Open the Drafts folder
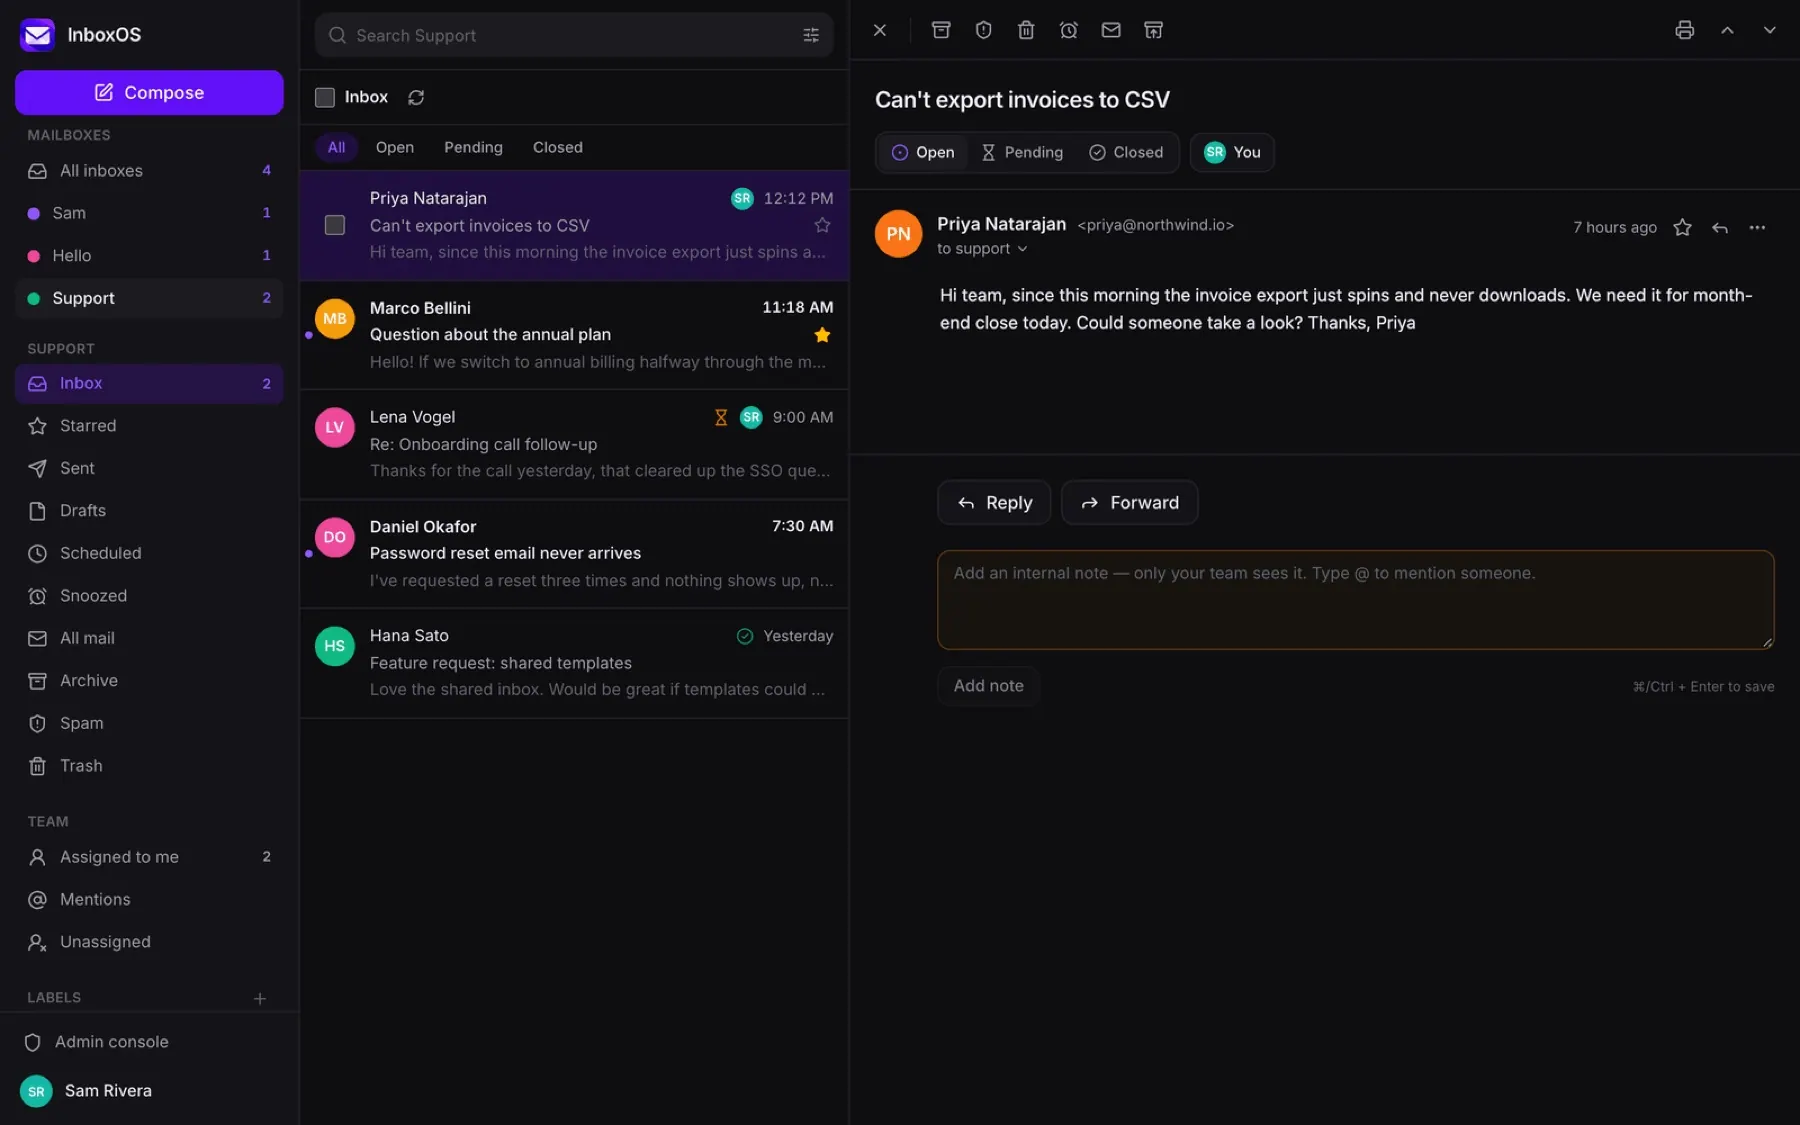This screenshot has width=1800, height=1125. click(149, 511)
